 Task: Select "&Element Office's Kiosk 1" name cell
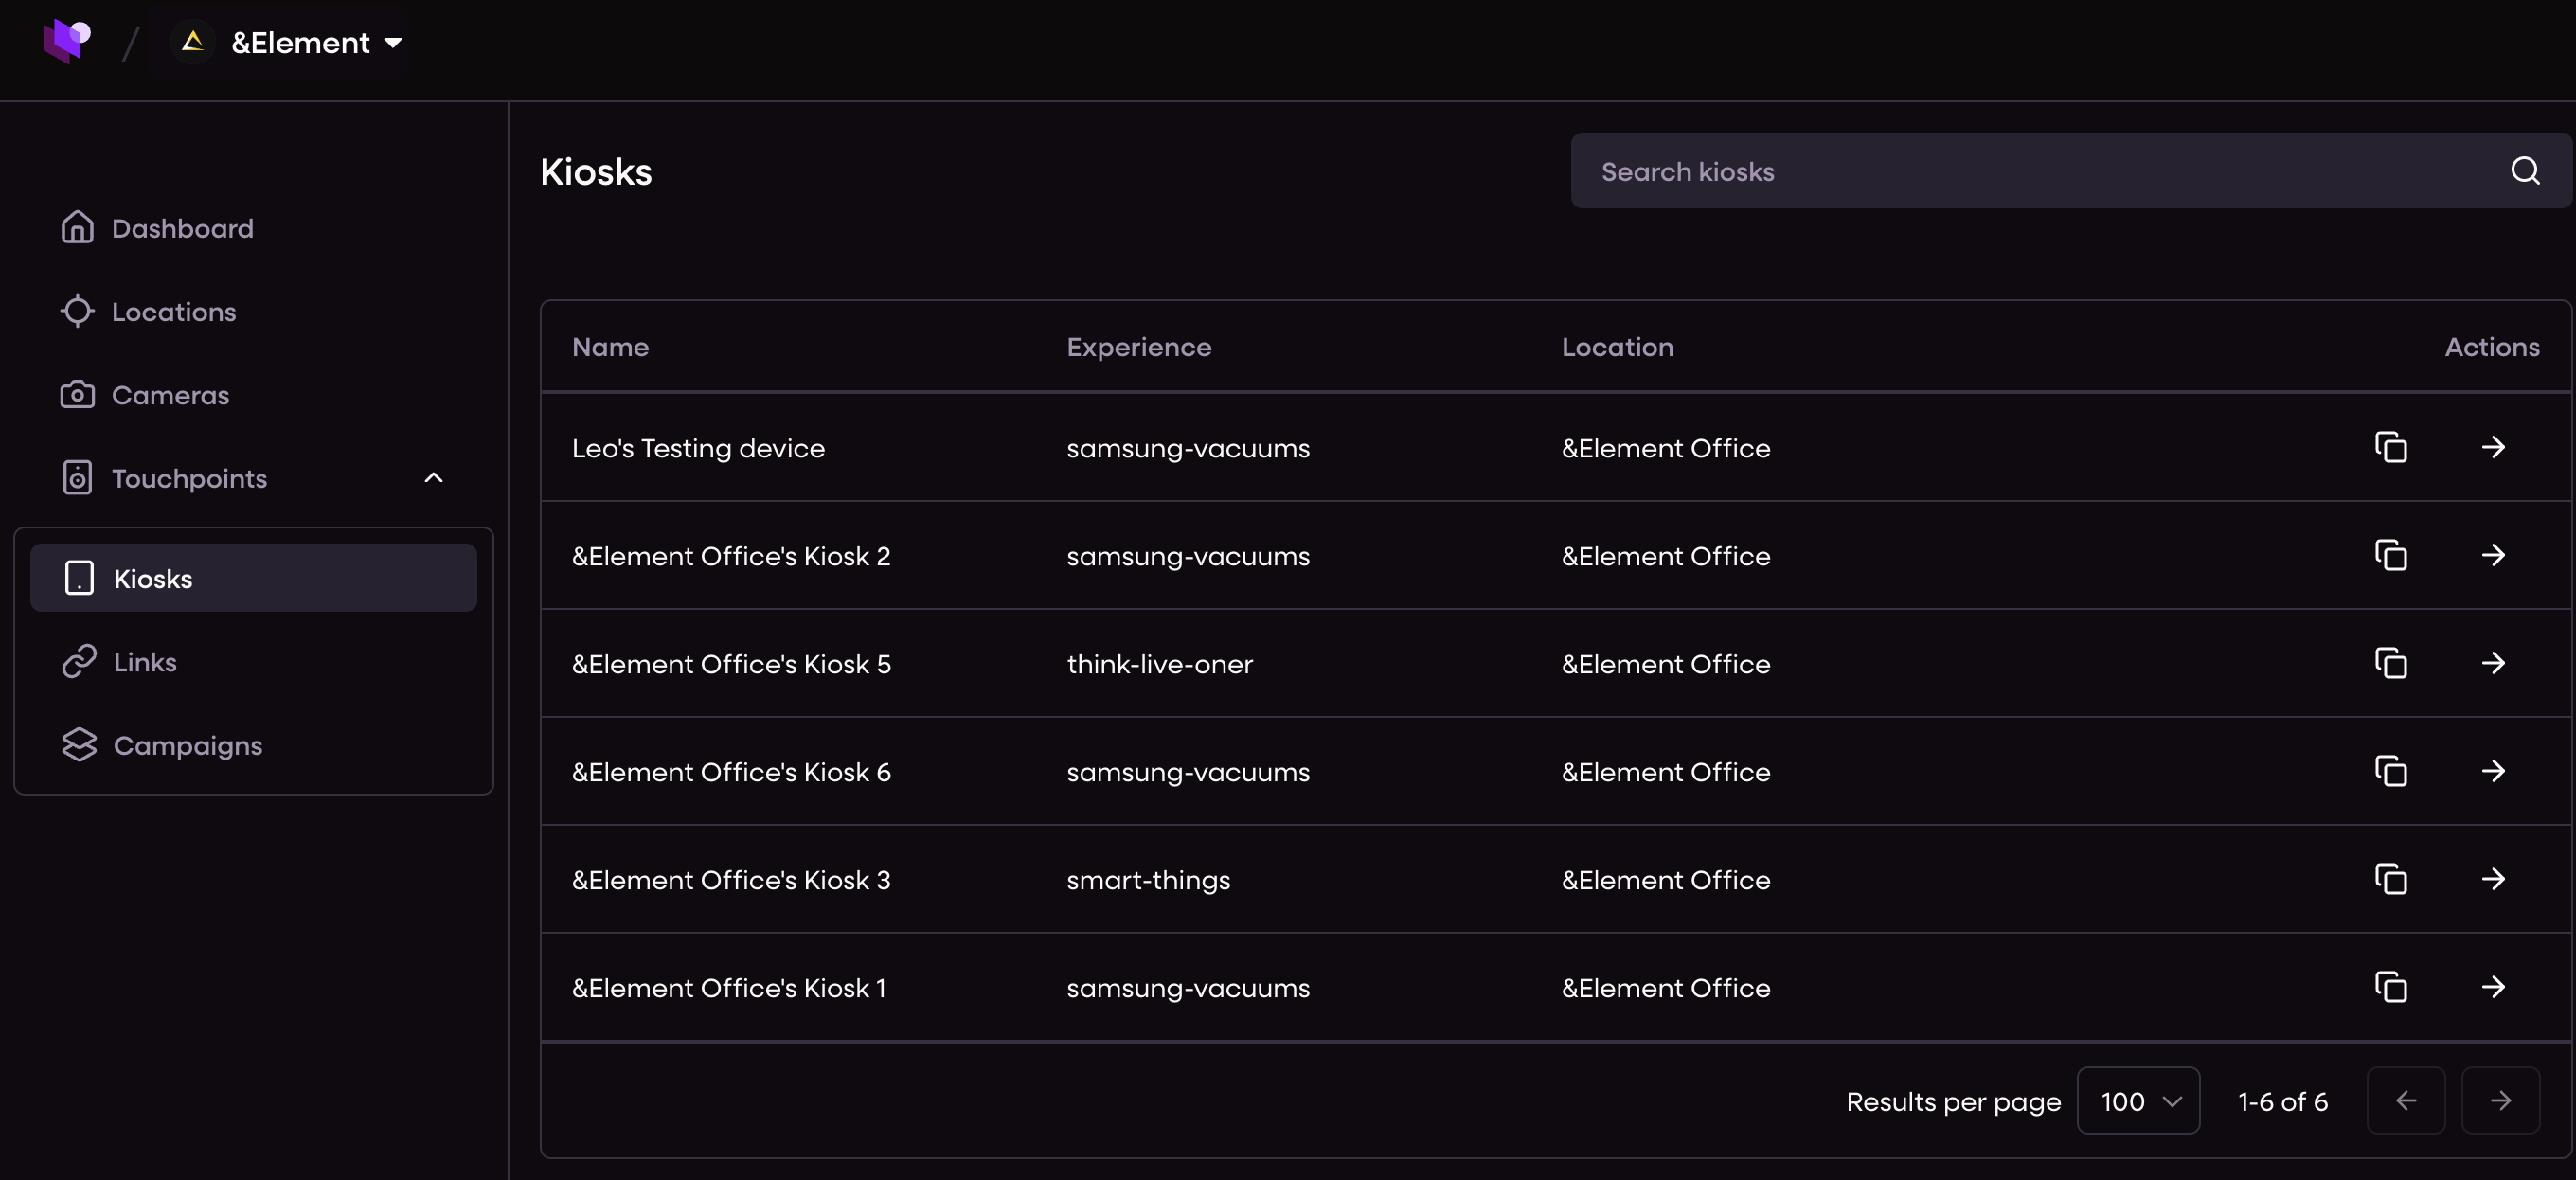(729, 988)
